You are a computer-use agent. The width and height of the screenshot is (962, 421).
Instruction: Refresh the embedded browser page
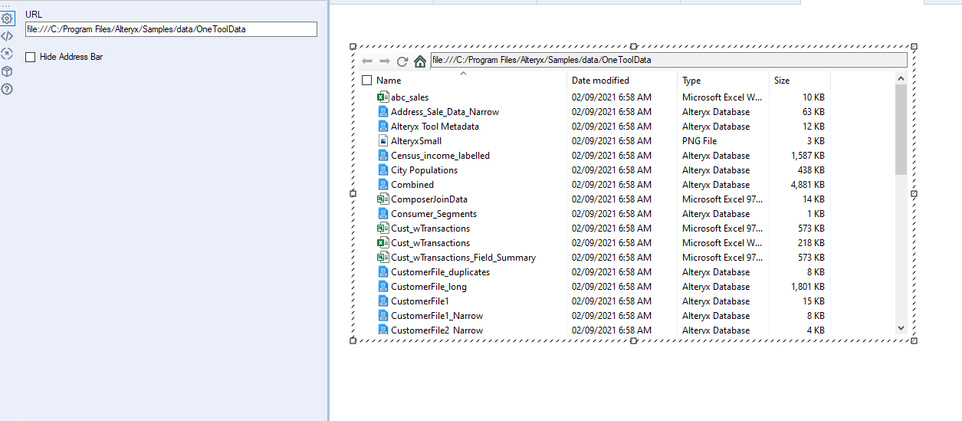coord(402,61)
